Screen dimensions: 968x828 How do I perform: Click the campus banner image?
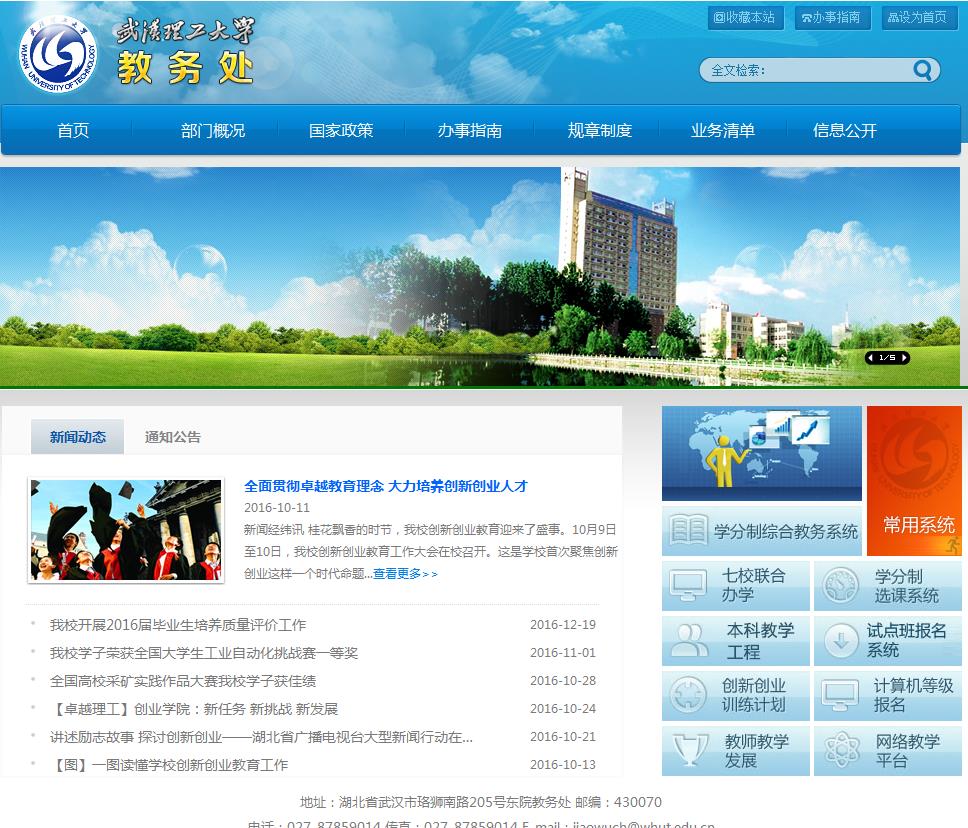[x=480, y=277]
